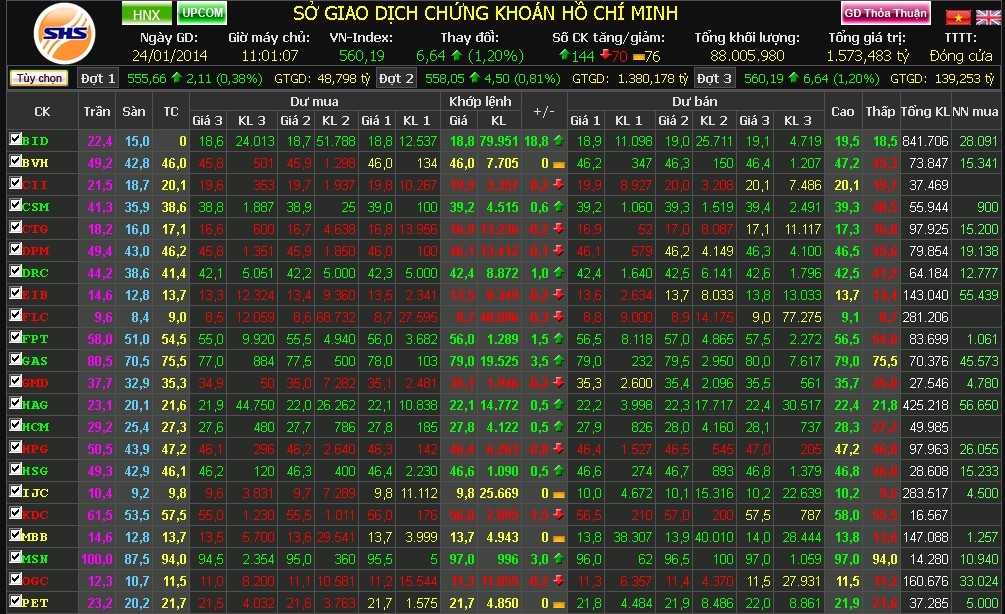Toggle the GAS row checkbox
Viewport: 1005px width, 614px height.
15,360
